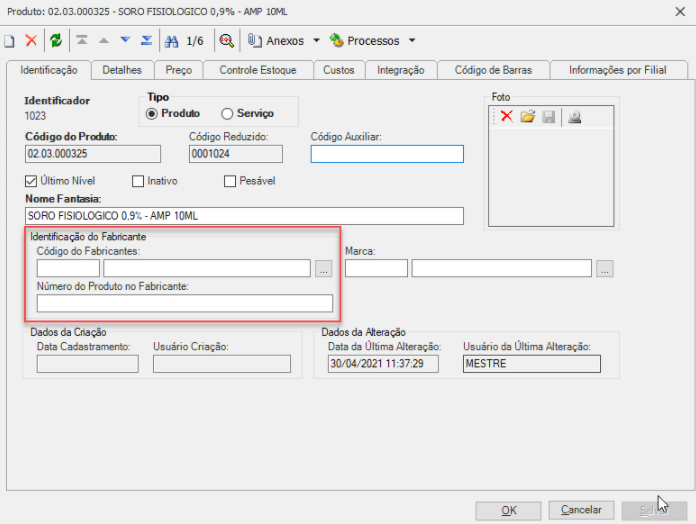696x524 pixels.
Task: Open the Informações por Filial tab
Action: 618,70
